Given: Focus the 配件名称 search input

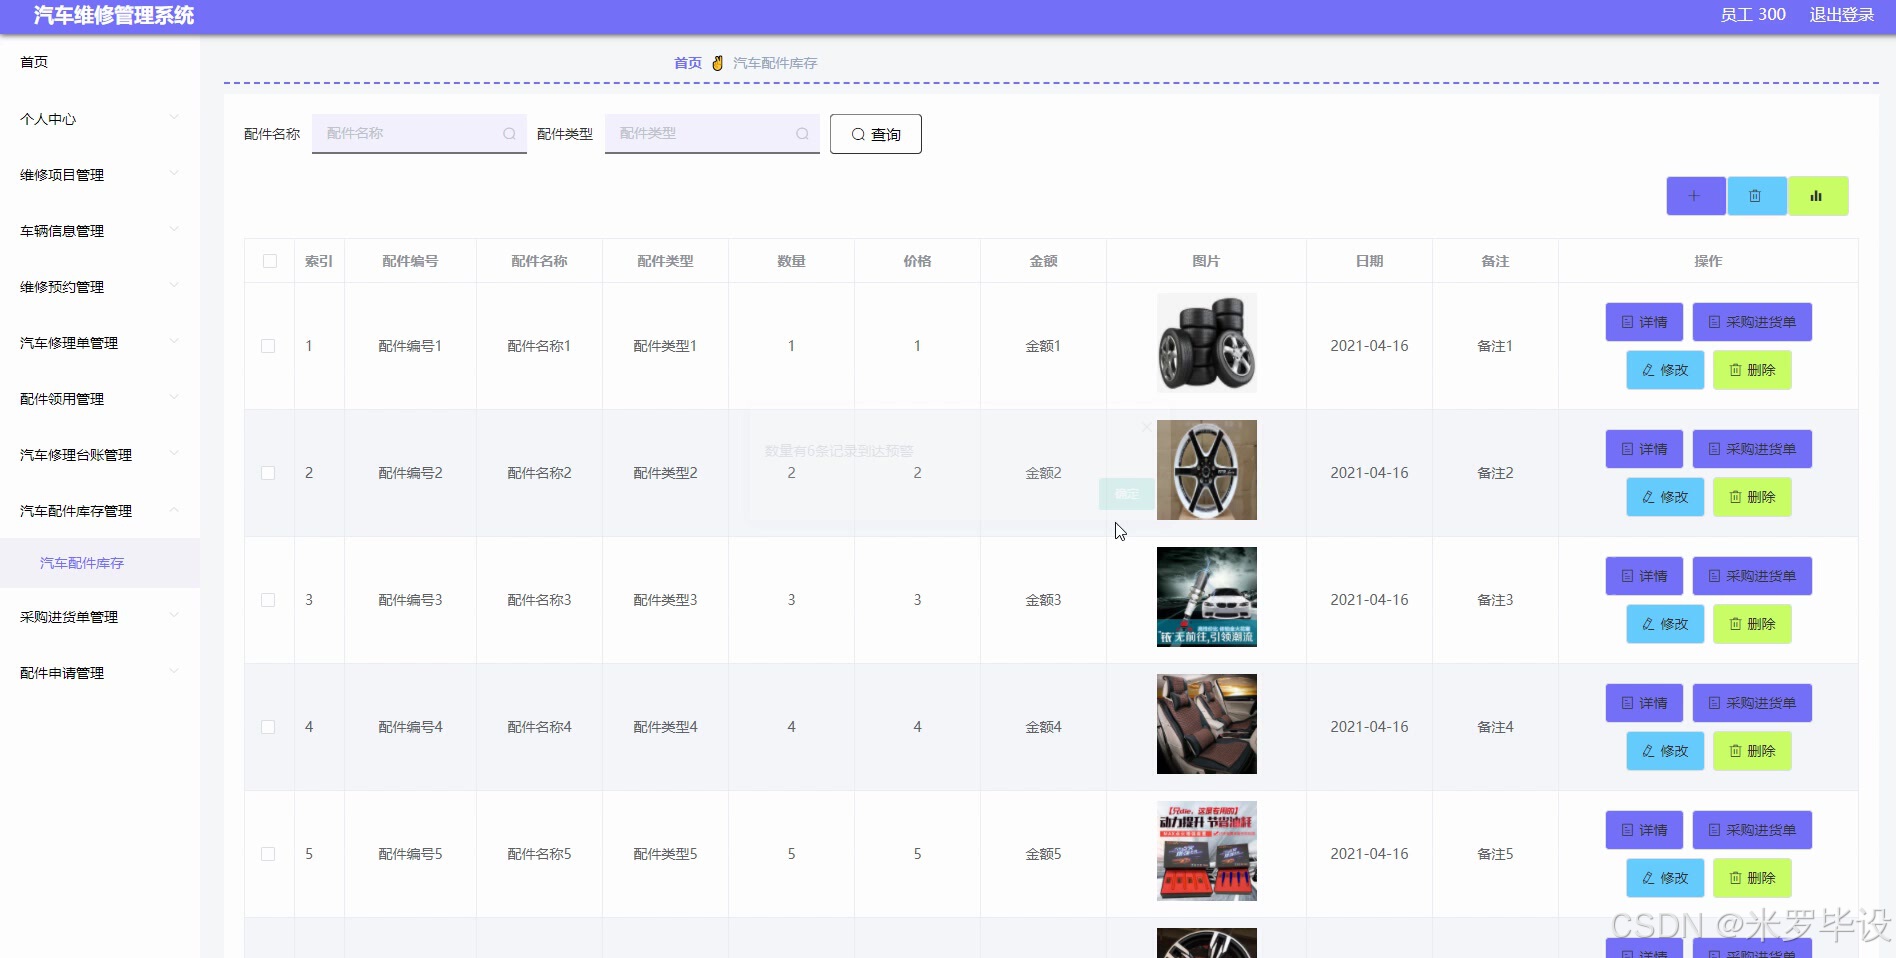Looking at the screenshot, I should [419, 133].
